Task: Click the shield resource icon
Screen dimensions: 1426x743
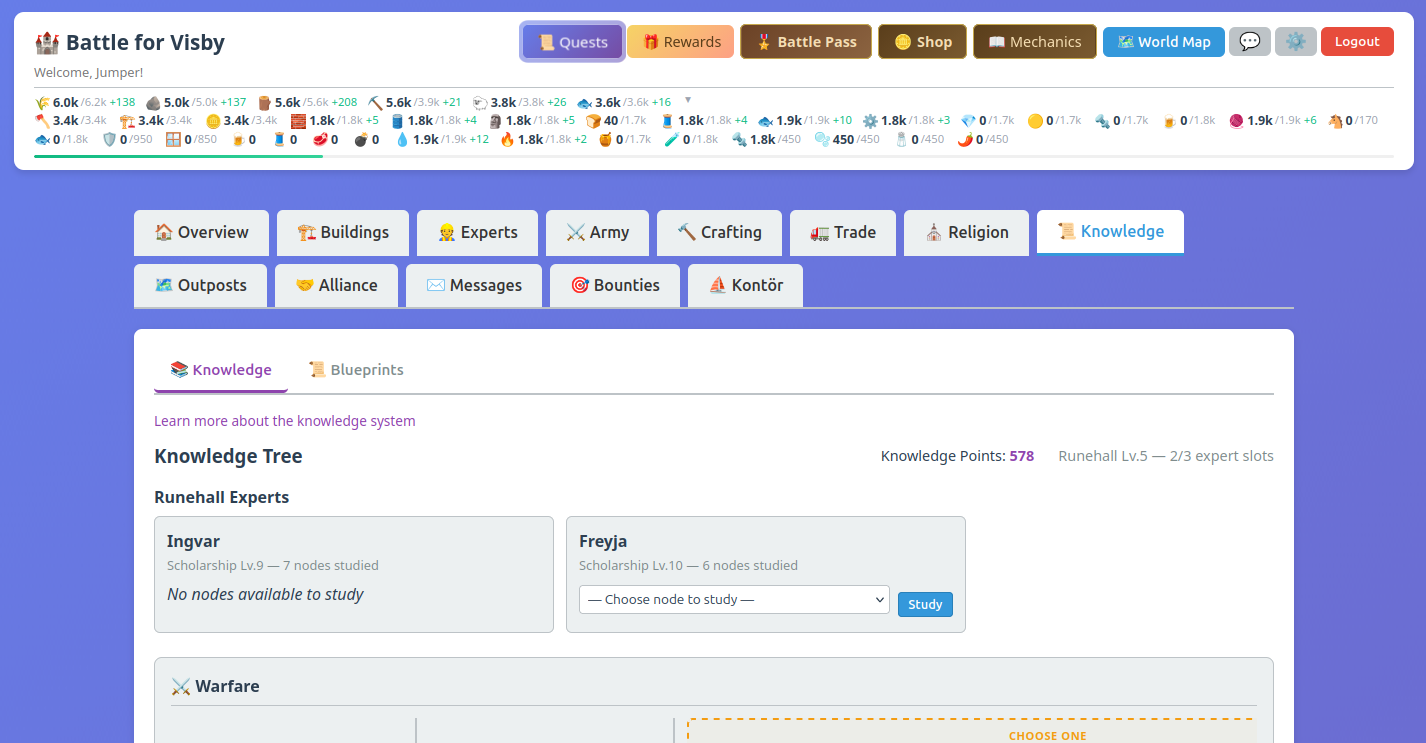Action: pyautogui.click(x=109, y=140)
